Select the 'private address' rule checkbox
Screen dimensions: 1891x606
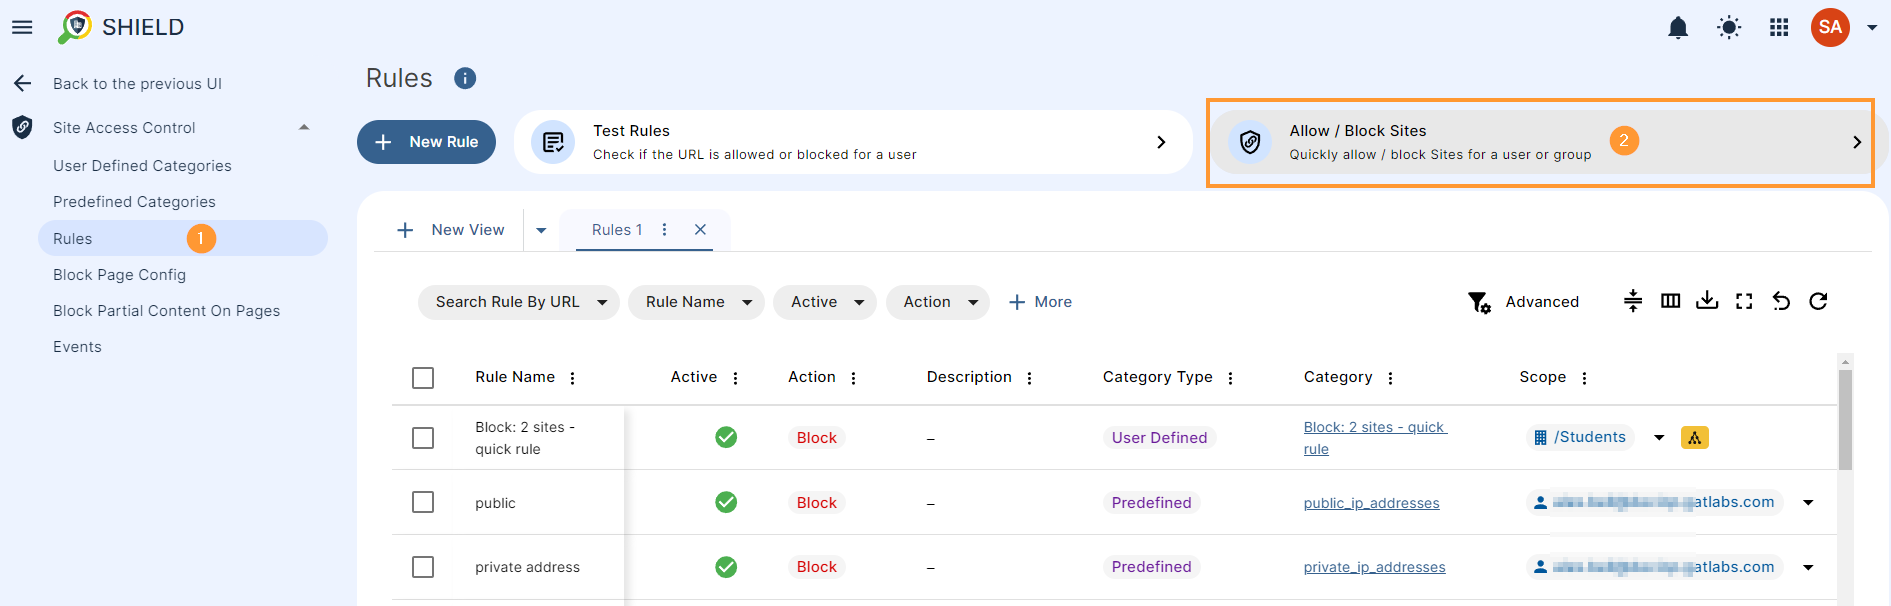coord(423,567)
